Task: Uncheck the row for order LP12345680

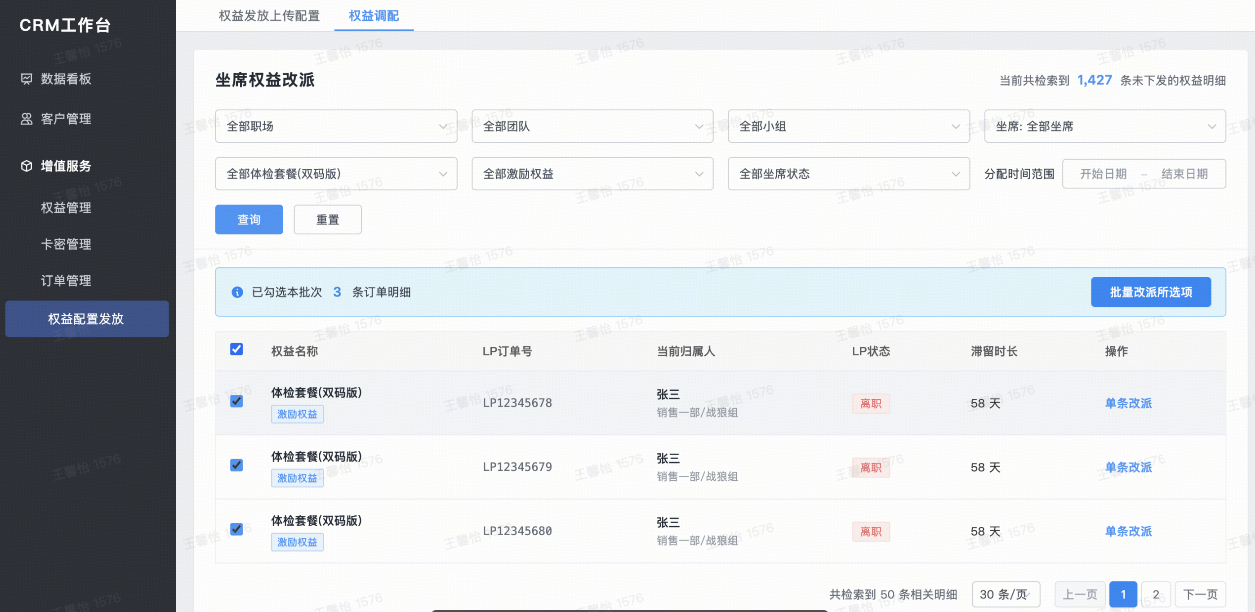Action: (x=237, y=529)
